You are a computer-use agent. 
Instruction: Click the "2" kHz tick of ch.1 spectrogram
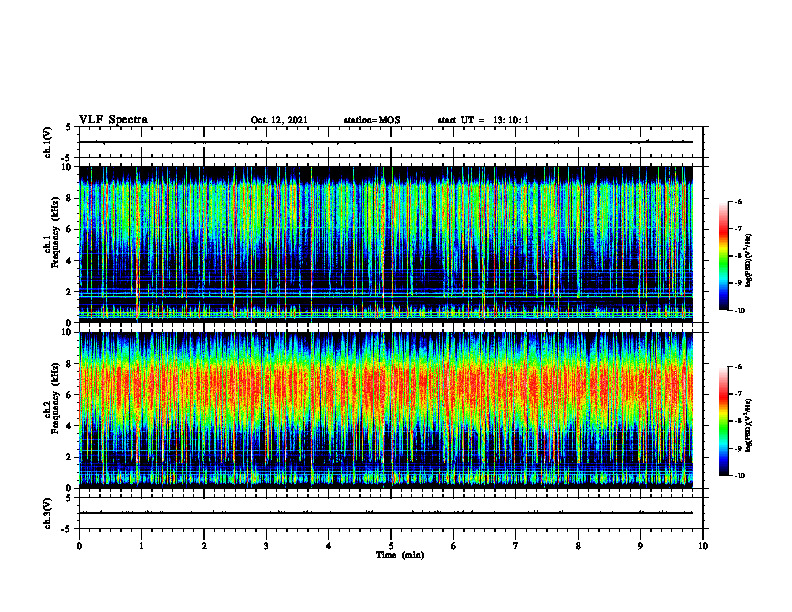tap(70, 292)
